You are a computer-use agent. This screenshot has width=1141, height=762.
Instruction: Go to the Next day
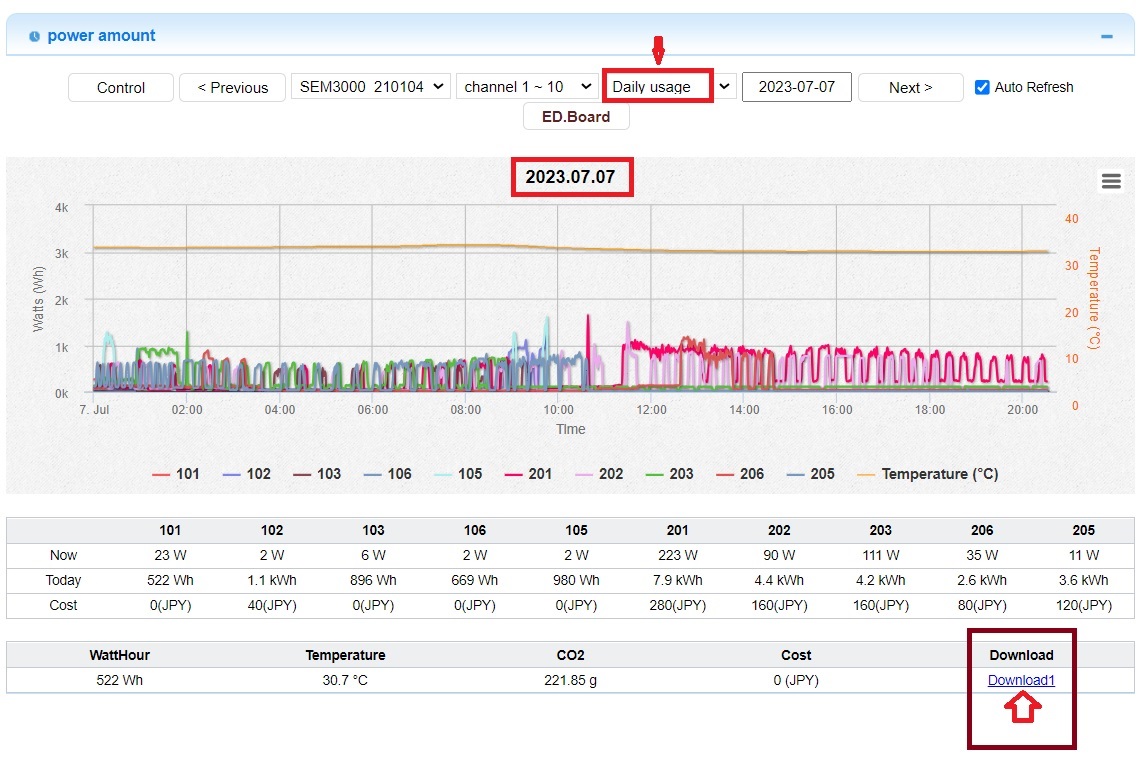pos(910,87)
